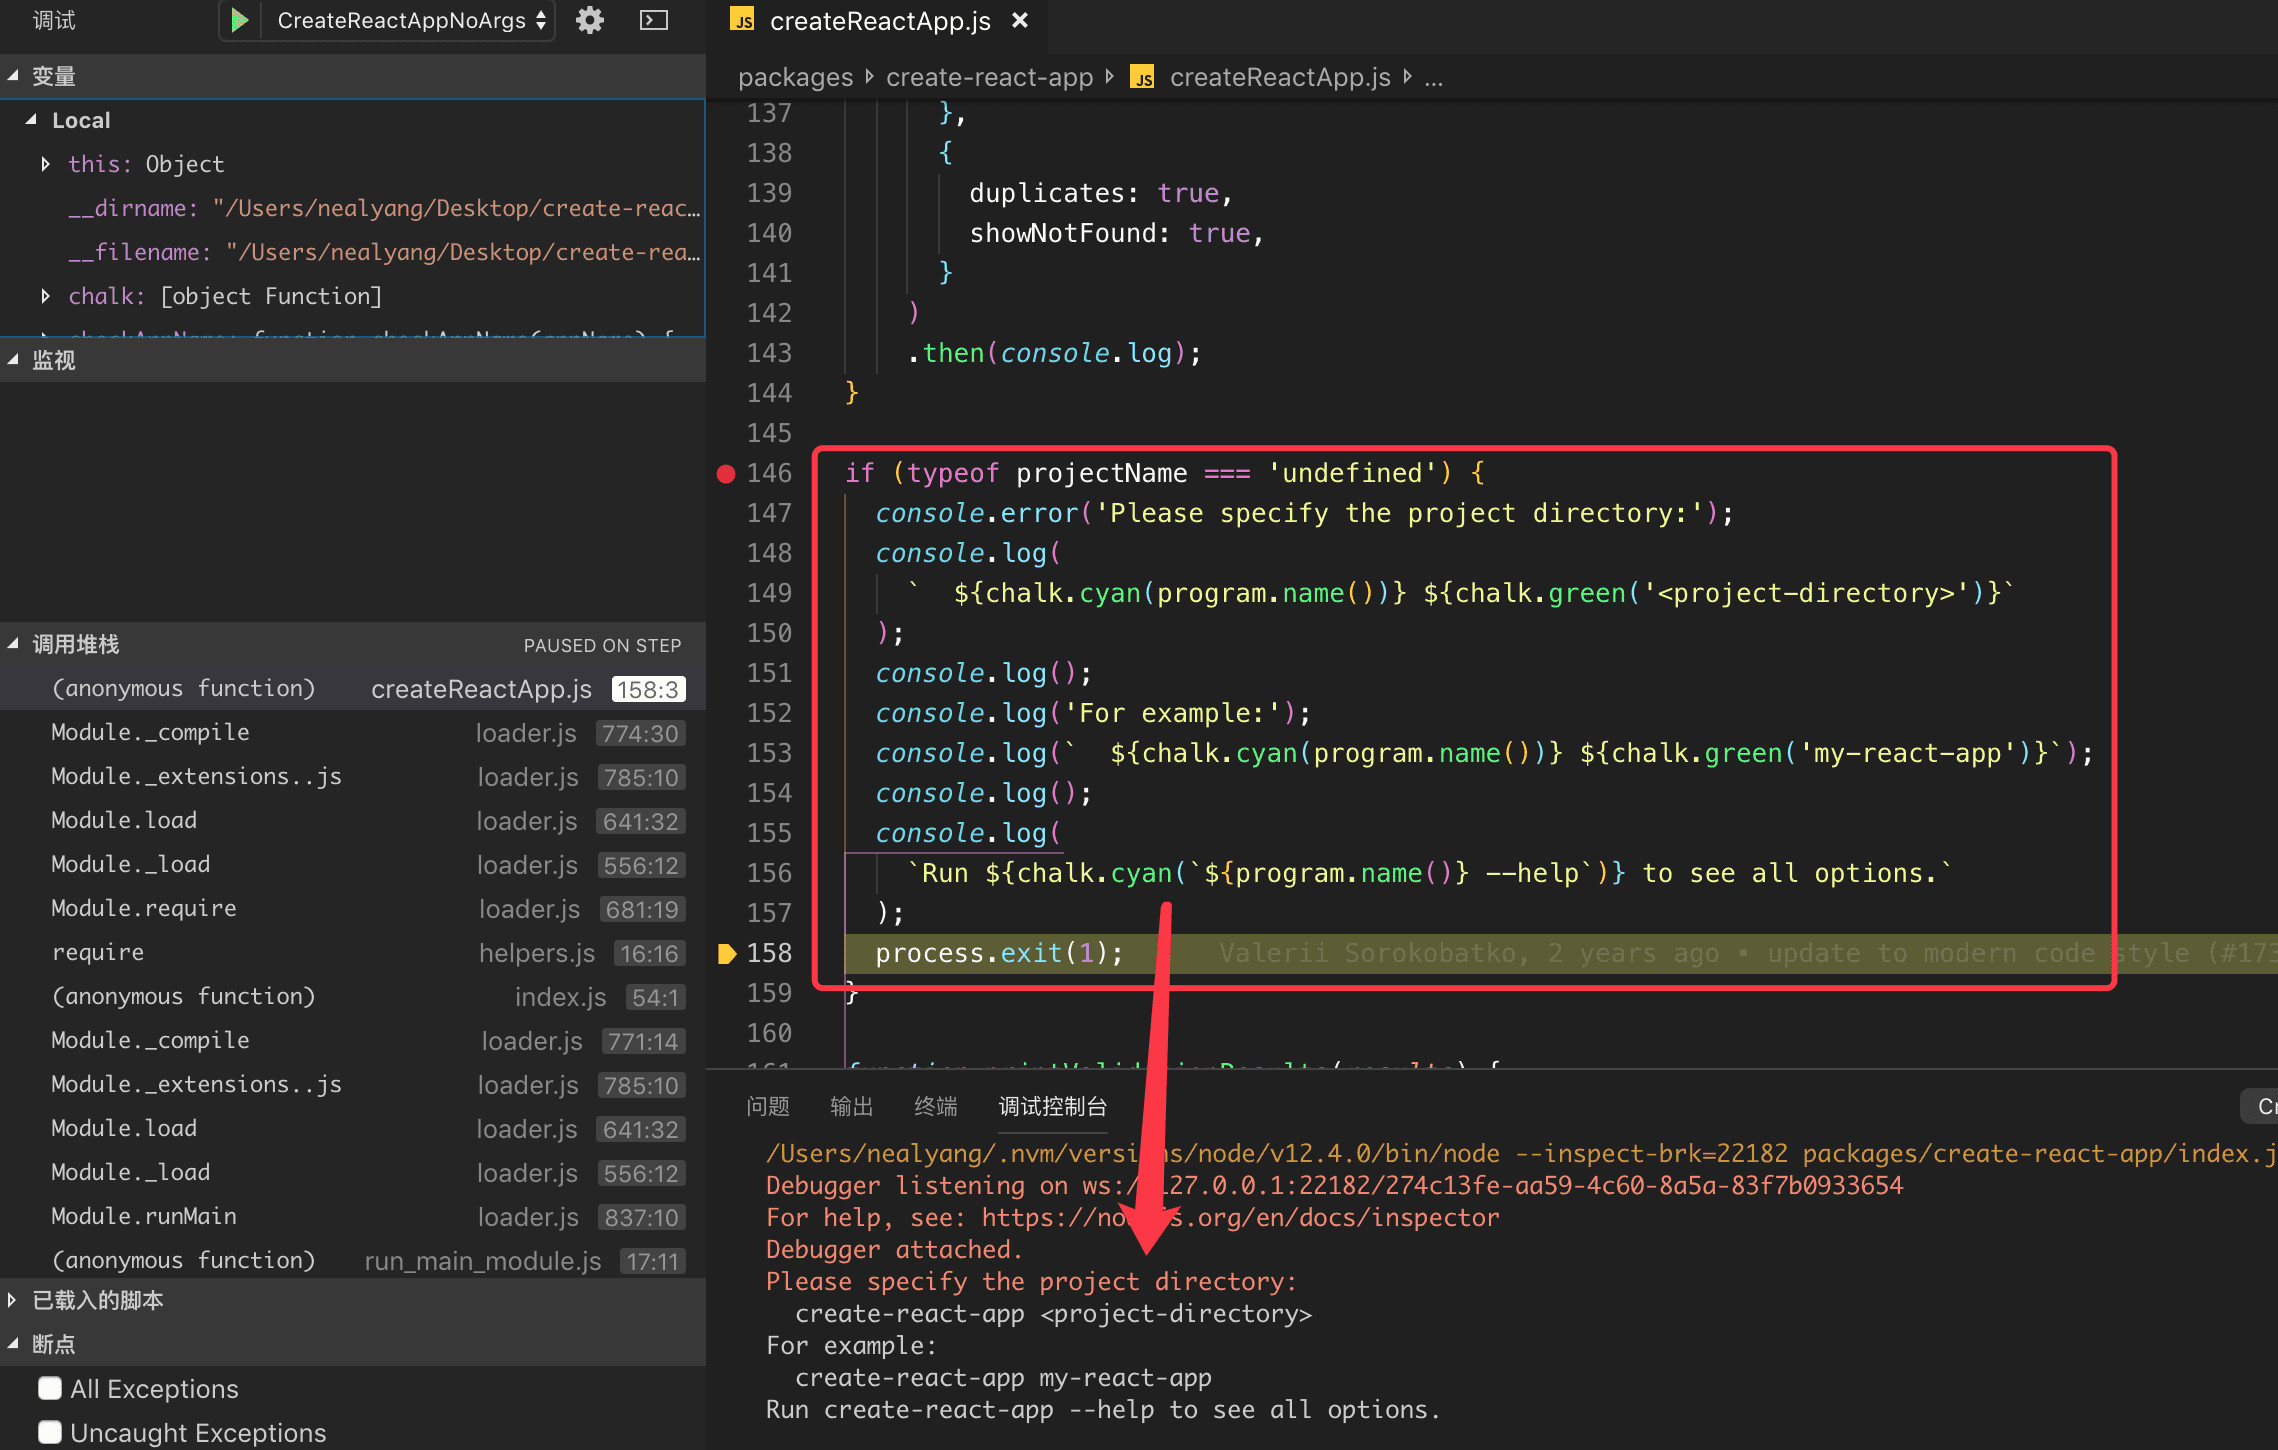
Task: Select Module.require frame at loader.js 681:19
Action: [353, 908]
